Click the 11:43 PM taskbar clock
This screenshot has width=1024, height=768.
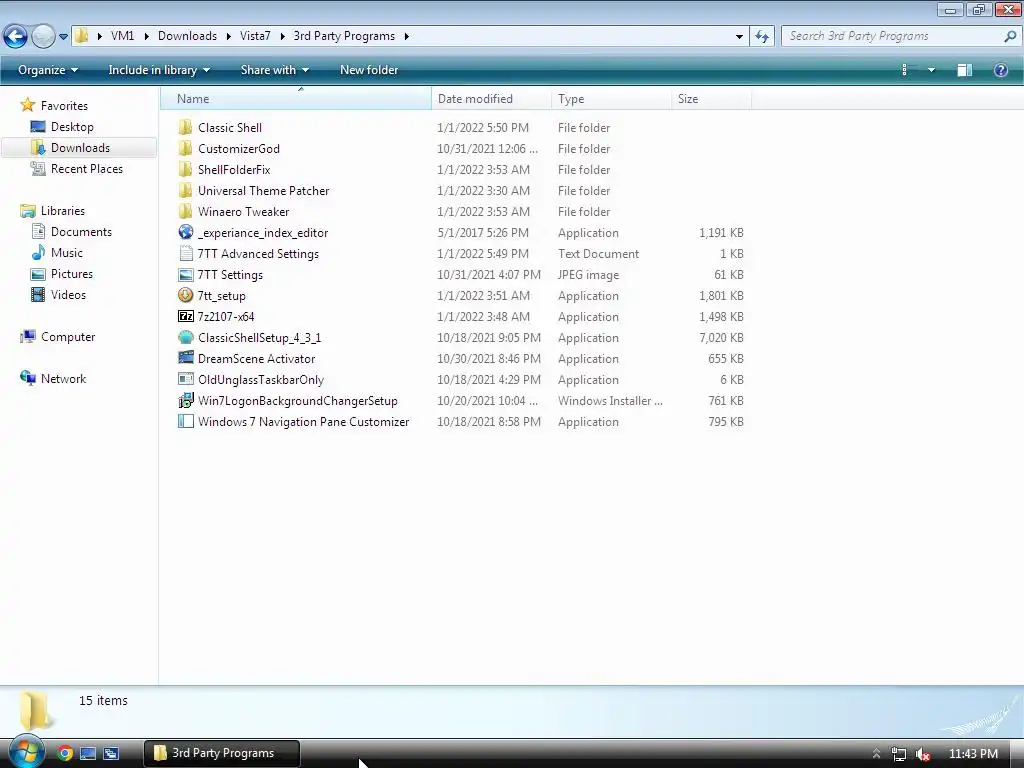pos(973,754)
